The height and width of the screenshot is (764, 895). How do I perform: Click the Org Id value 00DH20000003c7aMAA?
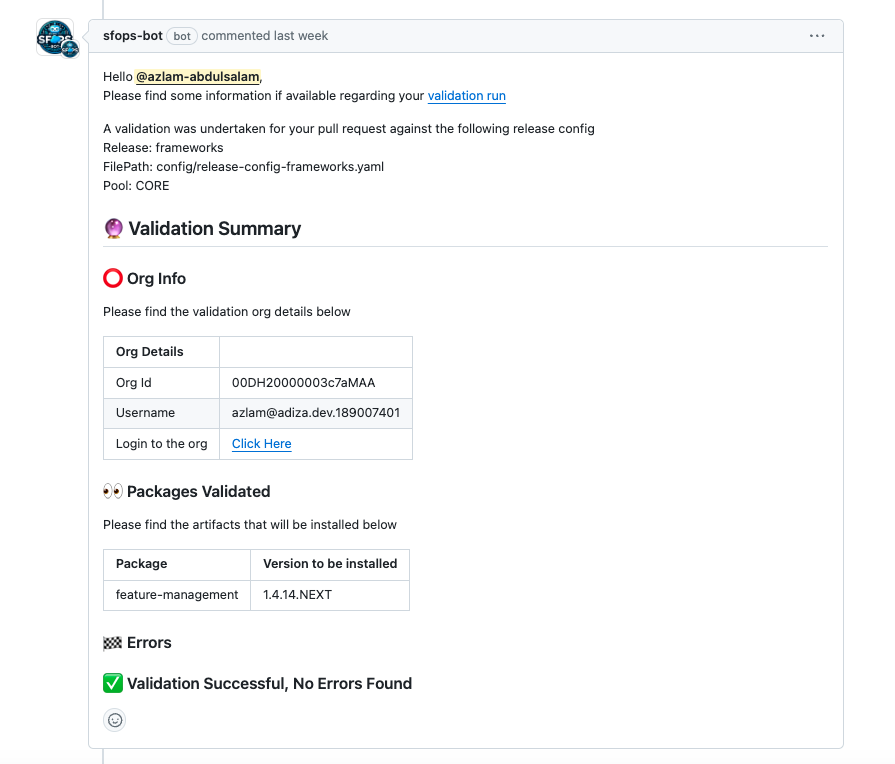pyautogui.click(x=303, y=383)
